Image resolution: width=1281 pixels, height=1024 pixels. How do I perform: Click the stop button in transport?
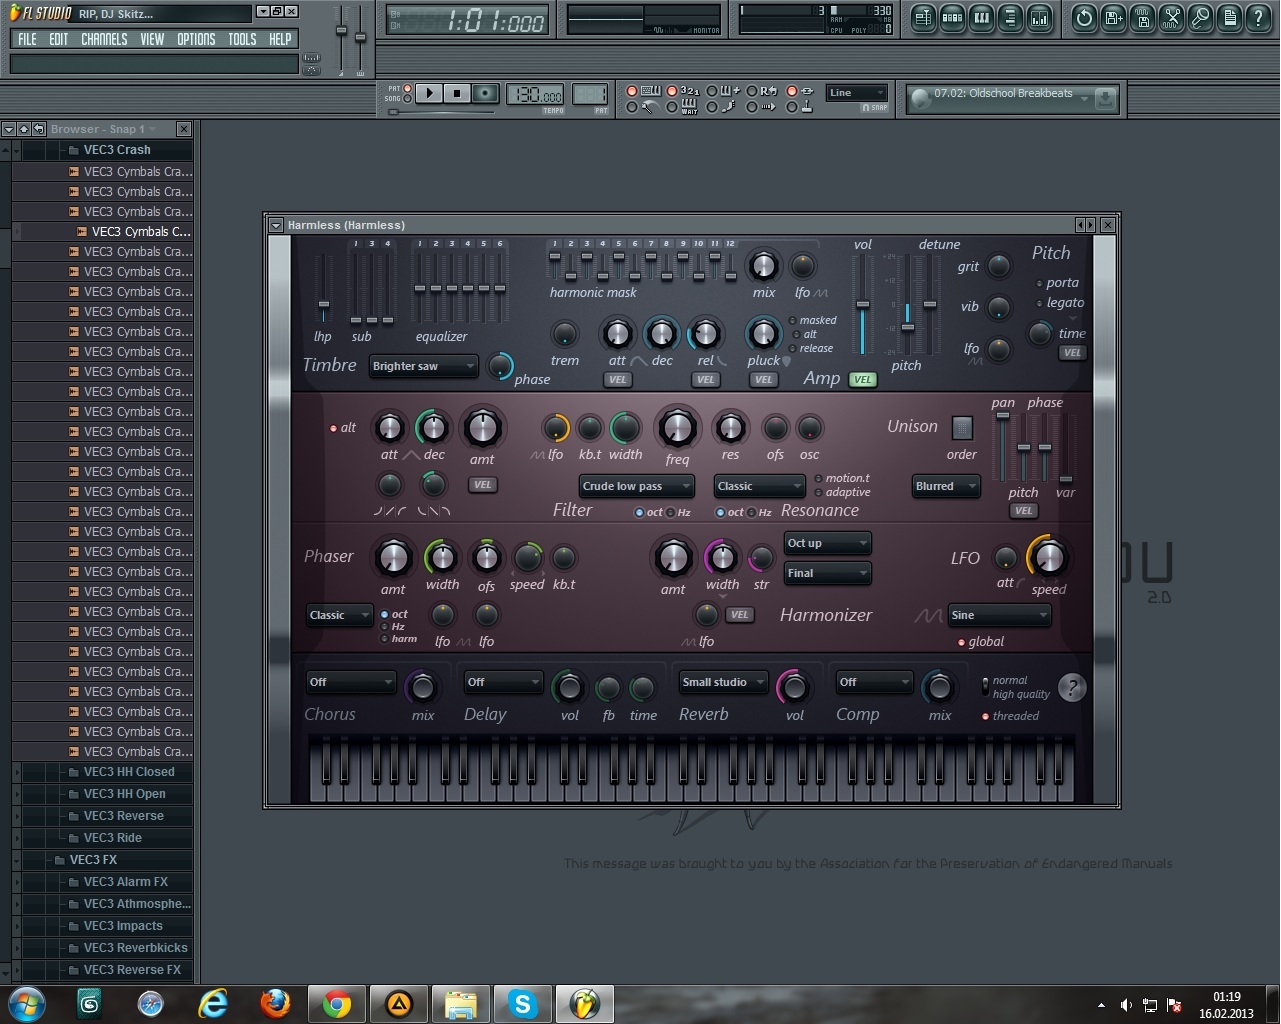pyautogui.click(x=457, y=93)
